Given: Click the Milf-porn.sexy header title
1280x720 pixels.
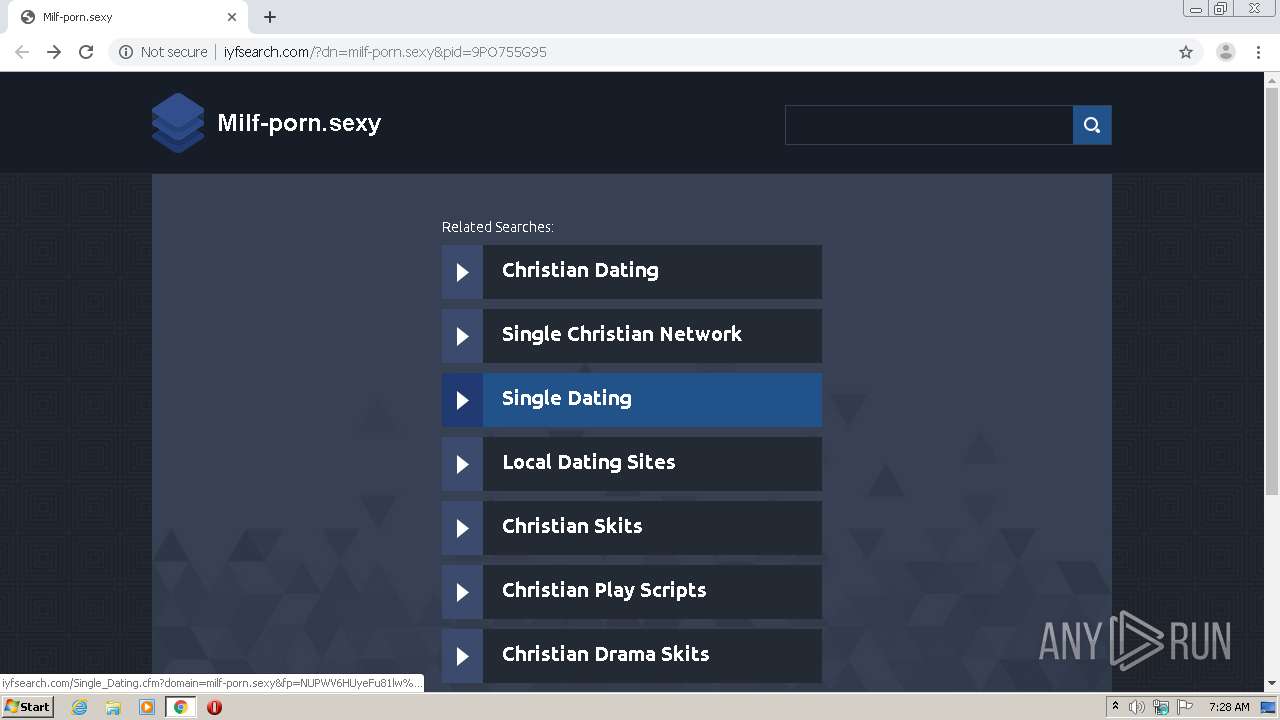Looking at the screenshot, I should coord(299,123).
